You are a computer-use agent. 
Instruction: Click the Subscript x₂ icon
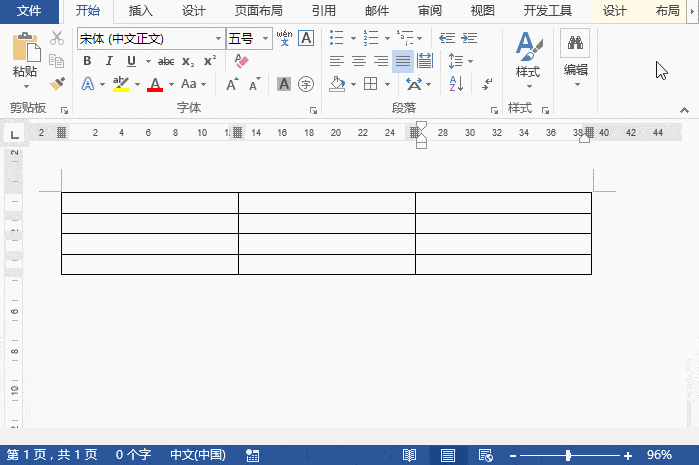point(188,61)
